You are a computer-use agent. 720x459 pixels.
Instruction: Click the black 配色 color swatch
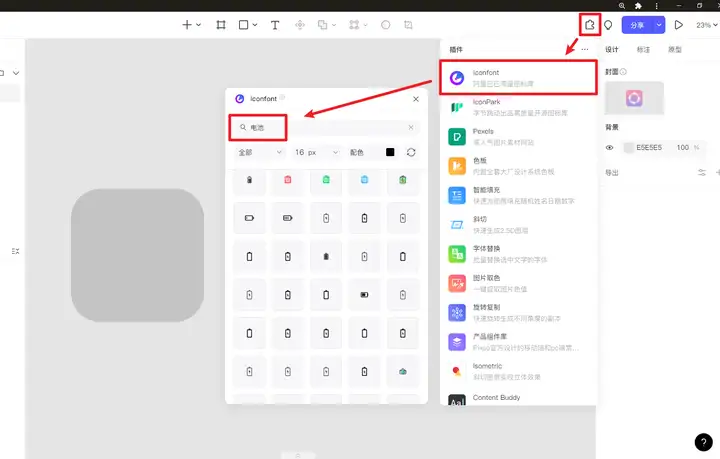coord(390,152)
